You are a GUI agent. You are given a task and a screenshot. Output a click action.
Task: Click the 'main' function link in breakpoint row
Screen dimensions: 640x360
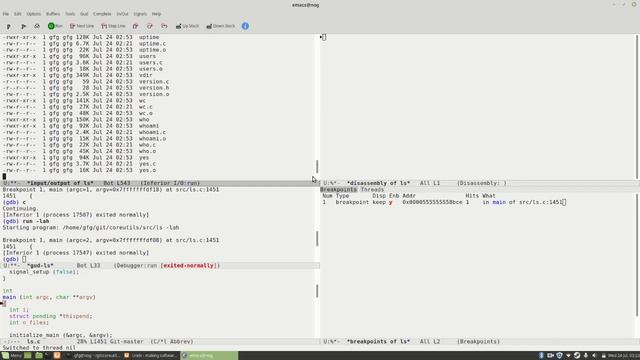coord(499,202)
